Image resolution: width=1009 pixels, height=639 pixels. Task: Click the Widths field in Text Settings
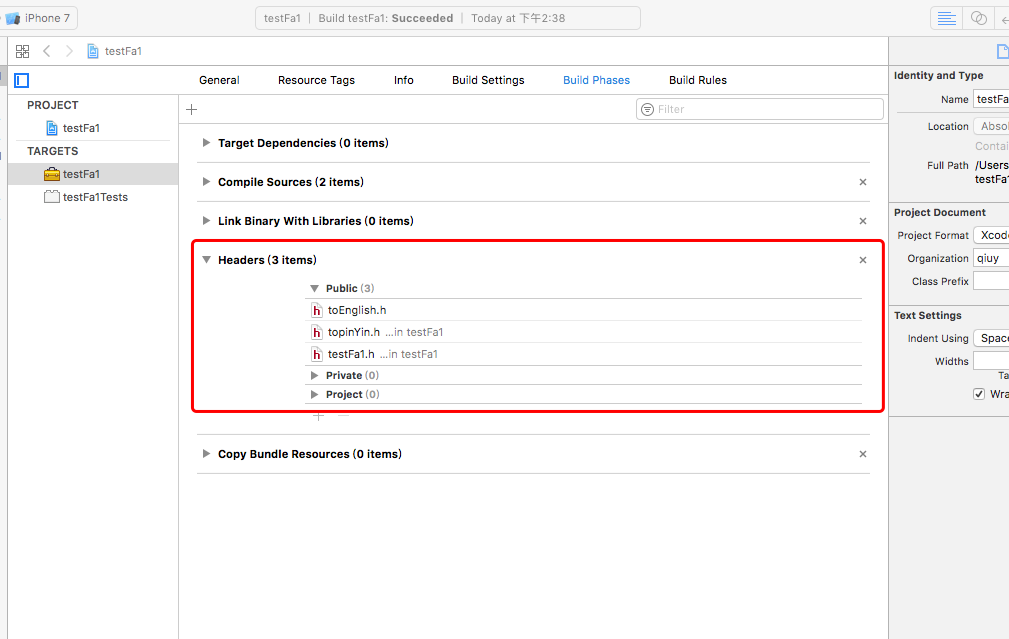[x=991, y=361]
